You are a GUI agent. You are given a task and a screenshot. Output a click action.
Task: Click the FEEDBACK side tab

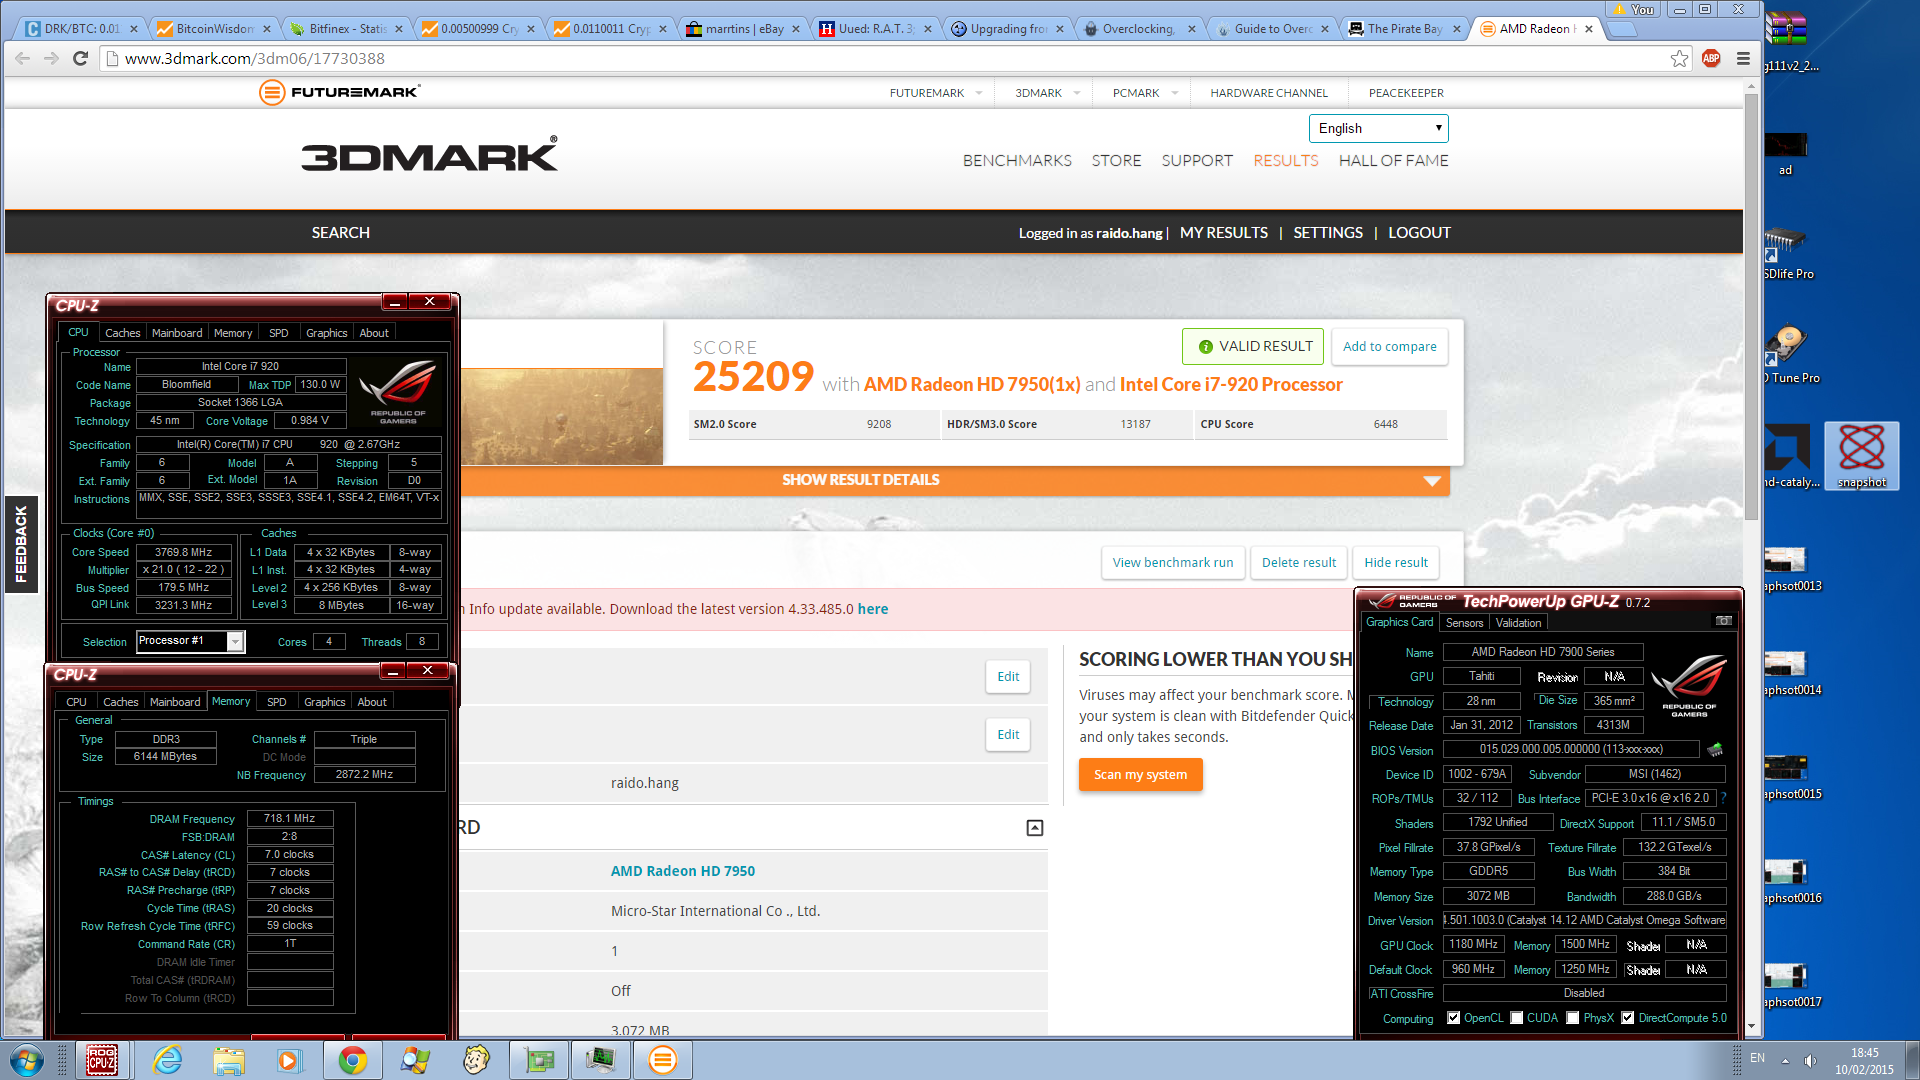(x=21, y=544)
